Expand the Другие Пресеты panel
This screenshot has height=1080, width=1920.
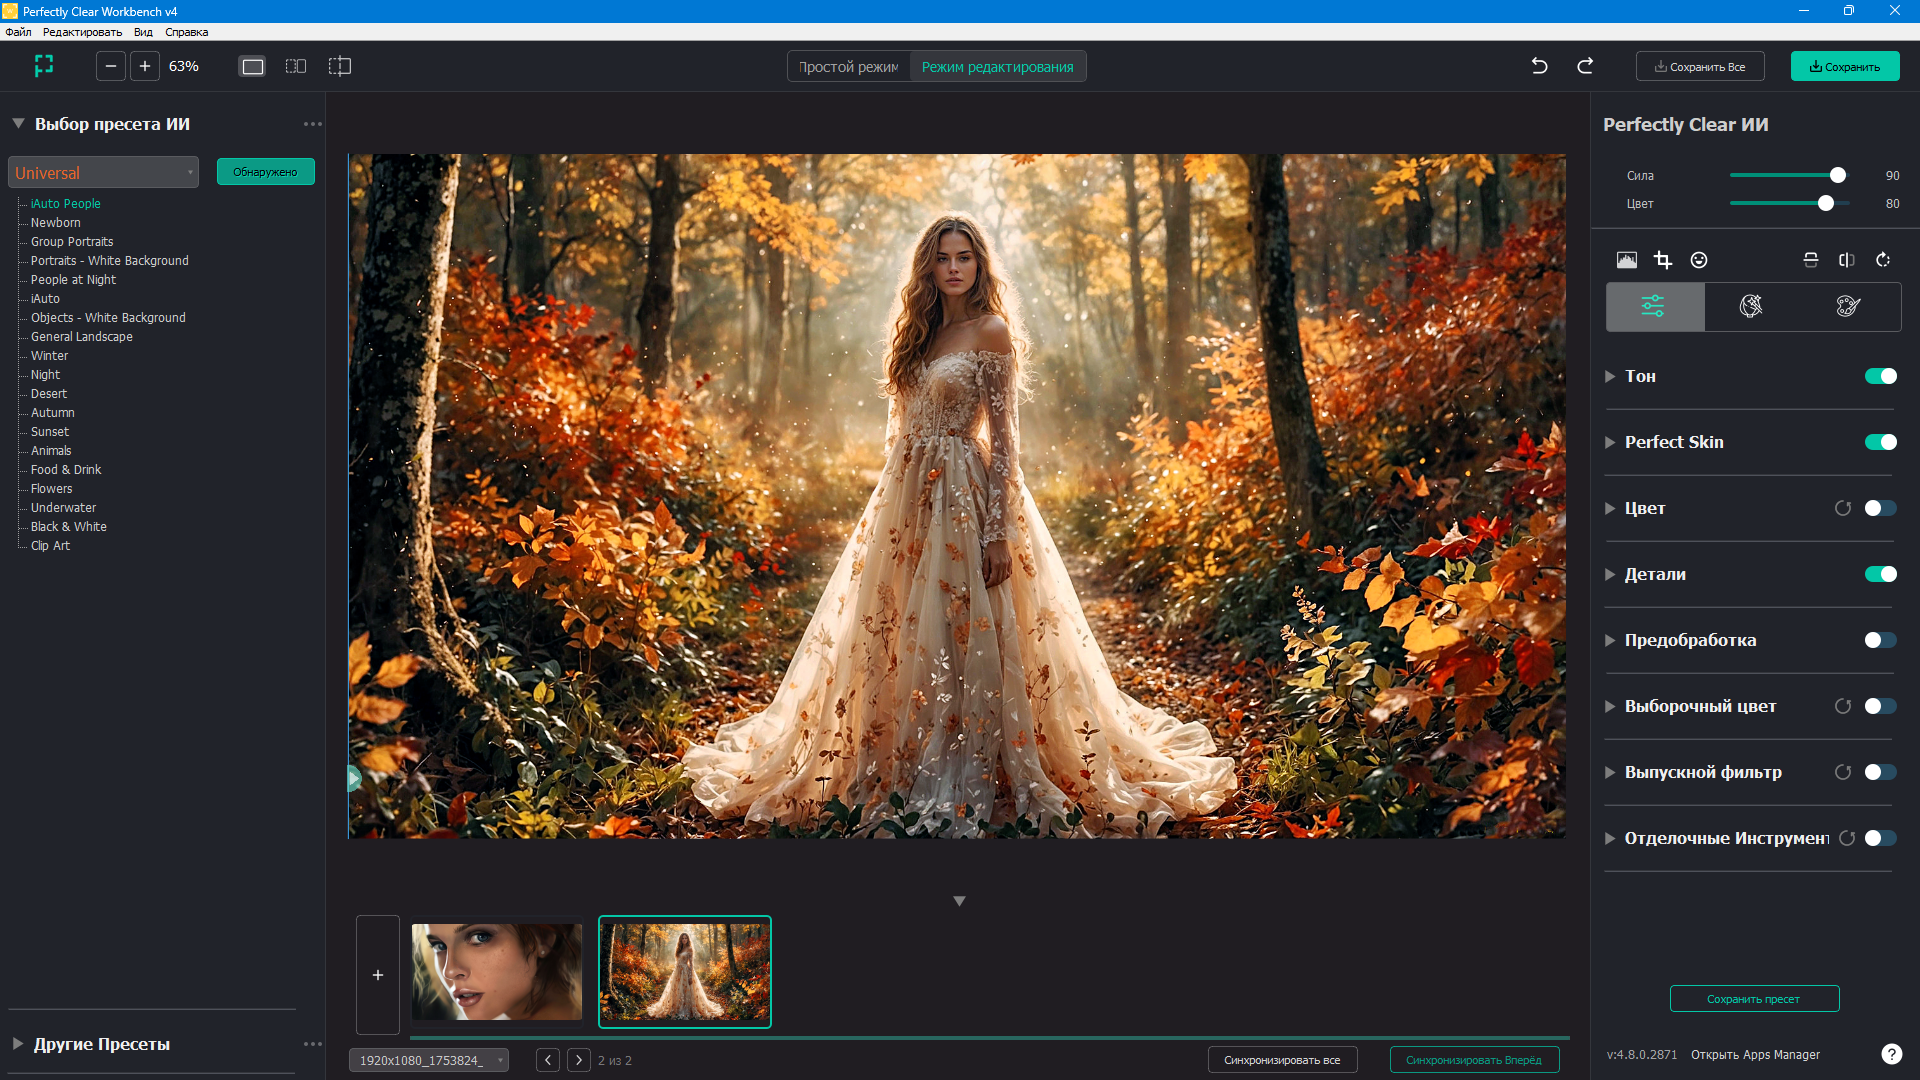coord(18,1044)
